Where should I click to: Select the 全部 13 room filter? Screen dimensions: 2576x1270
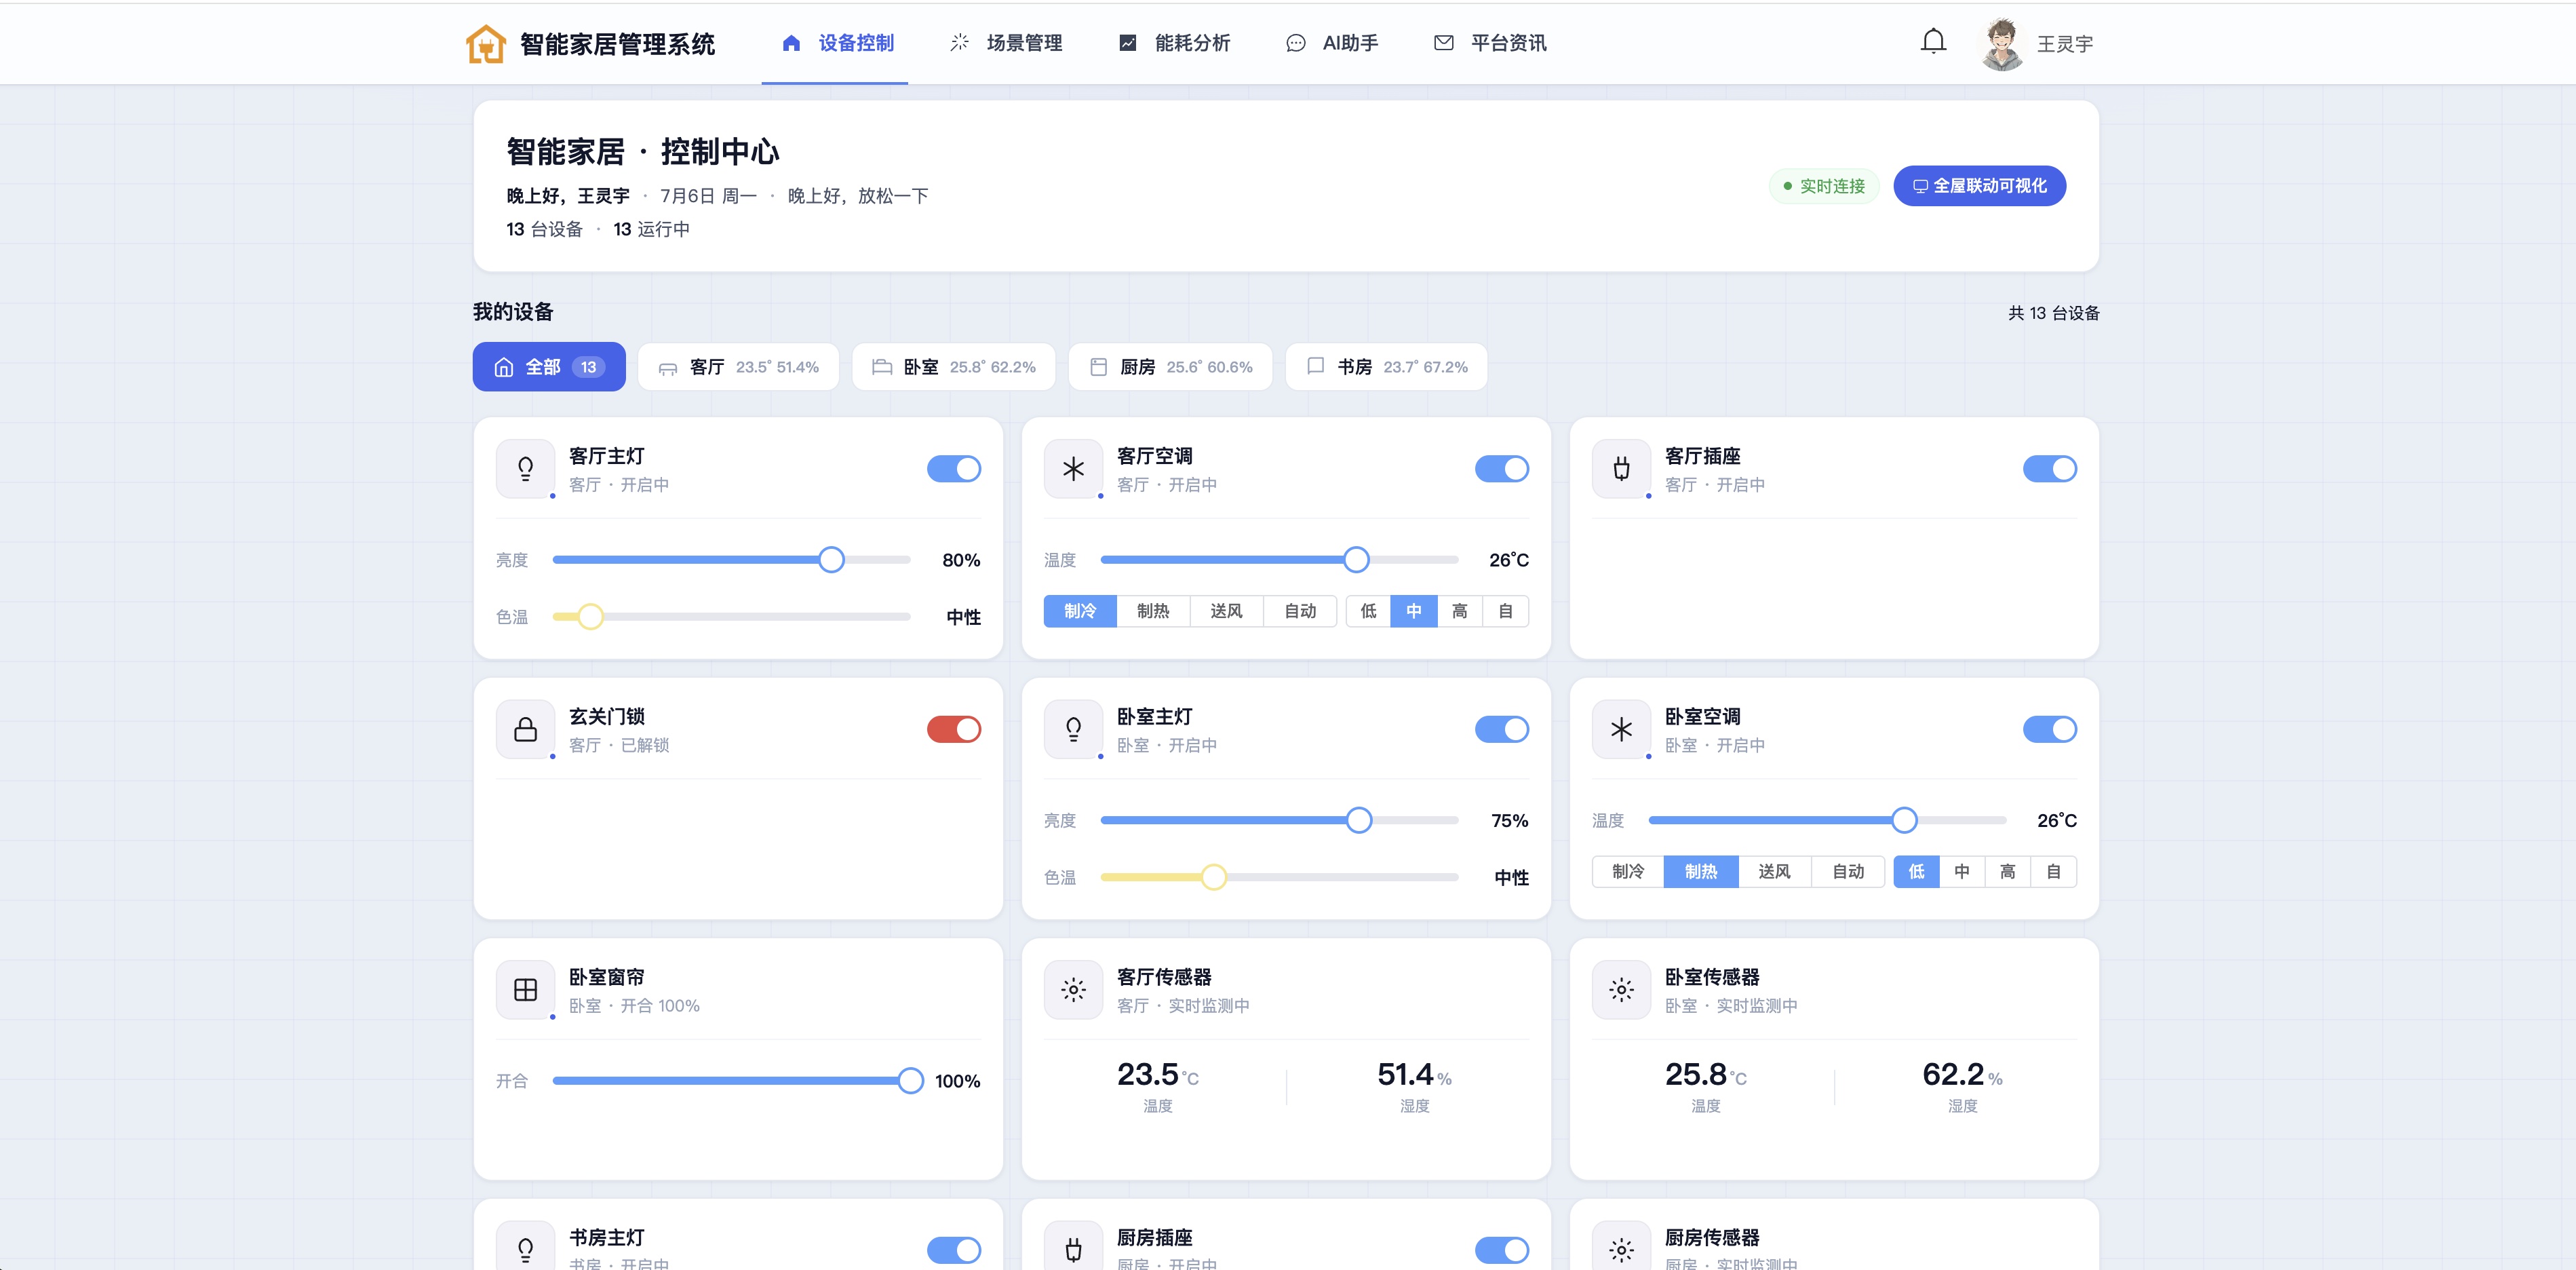point(549,367)
